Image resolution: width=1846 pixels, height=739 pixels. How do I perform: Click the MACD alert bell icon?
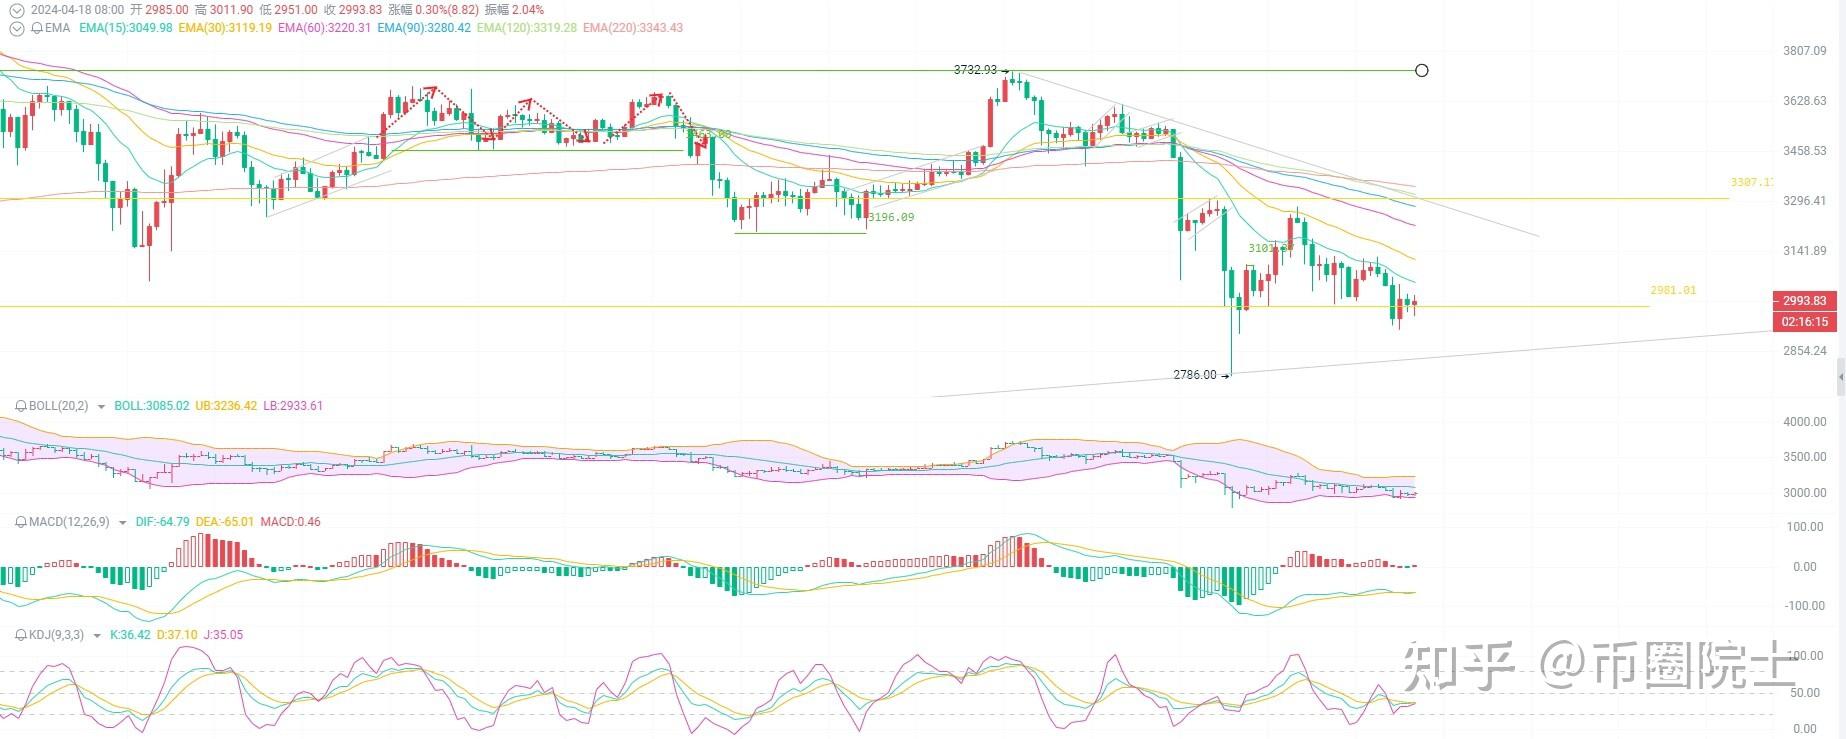coord(21,522)
